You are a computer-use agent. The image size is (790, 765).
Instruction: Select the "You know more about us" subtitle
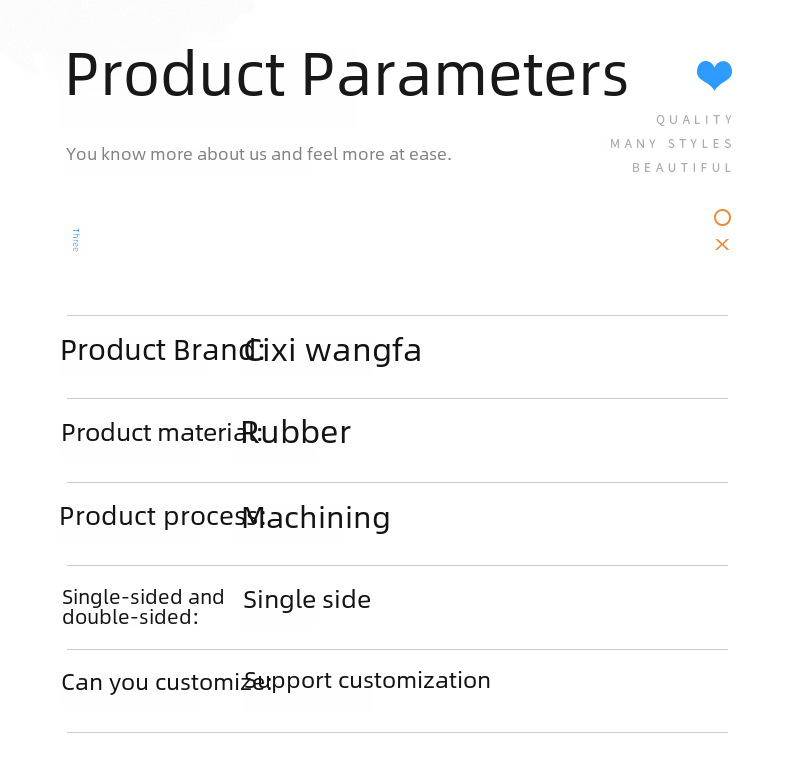[x=258, y=154]
